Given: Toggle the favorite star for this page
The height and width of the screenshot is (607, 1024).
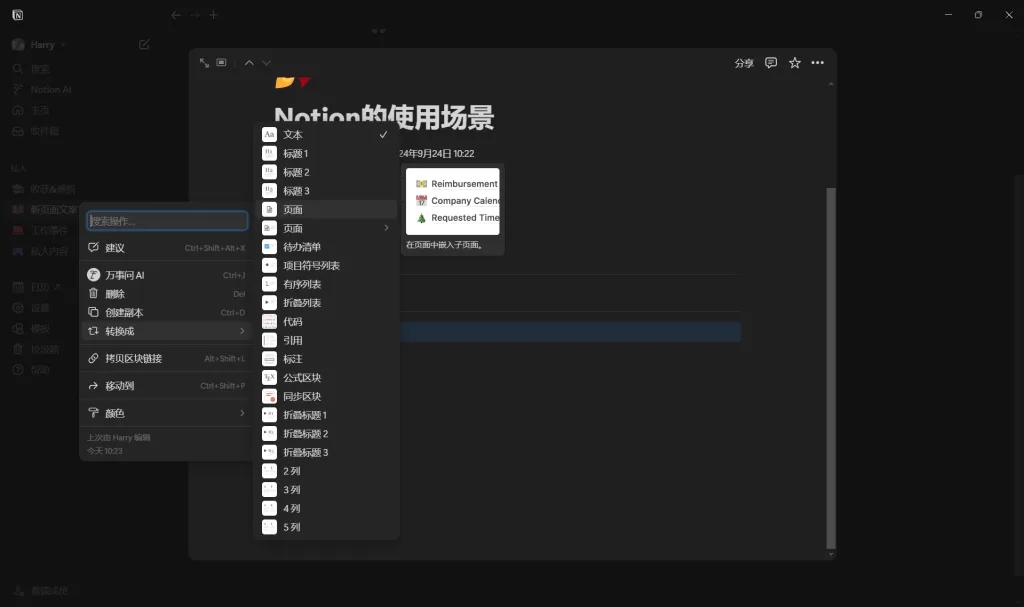Looking at the screenshot, I should click(795, 63).
